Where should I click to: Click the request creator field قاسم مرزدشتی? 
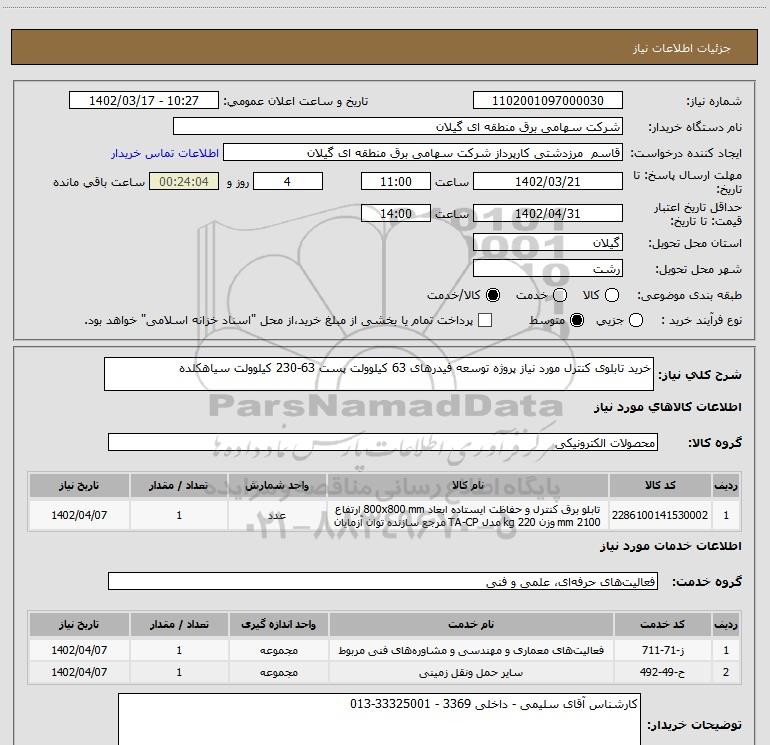tap(423, 153)
